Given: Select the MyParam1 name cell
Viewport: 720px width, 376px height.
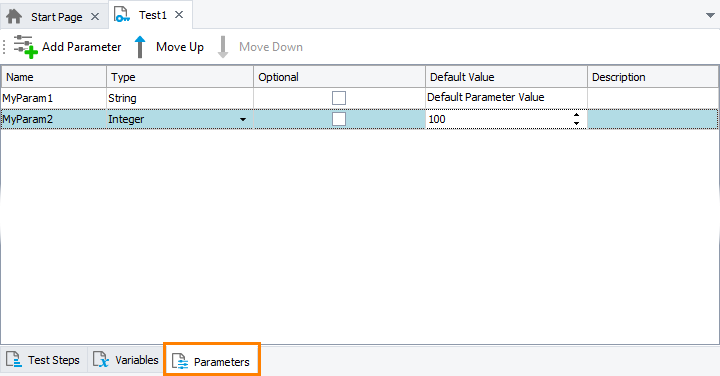Looking at the screenshot, I should tap(54, 98).
